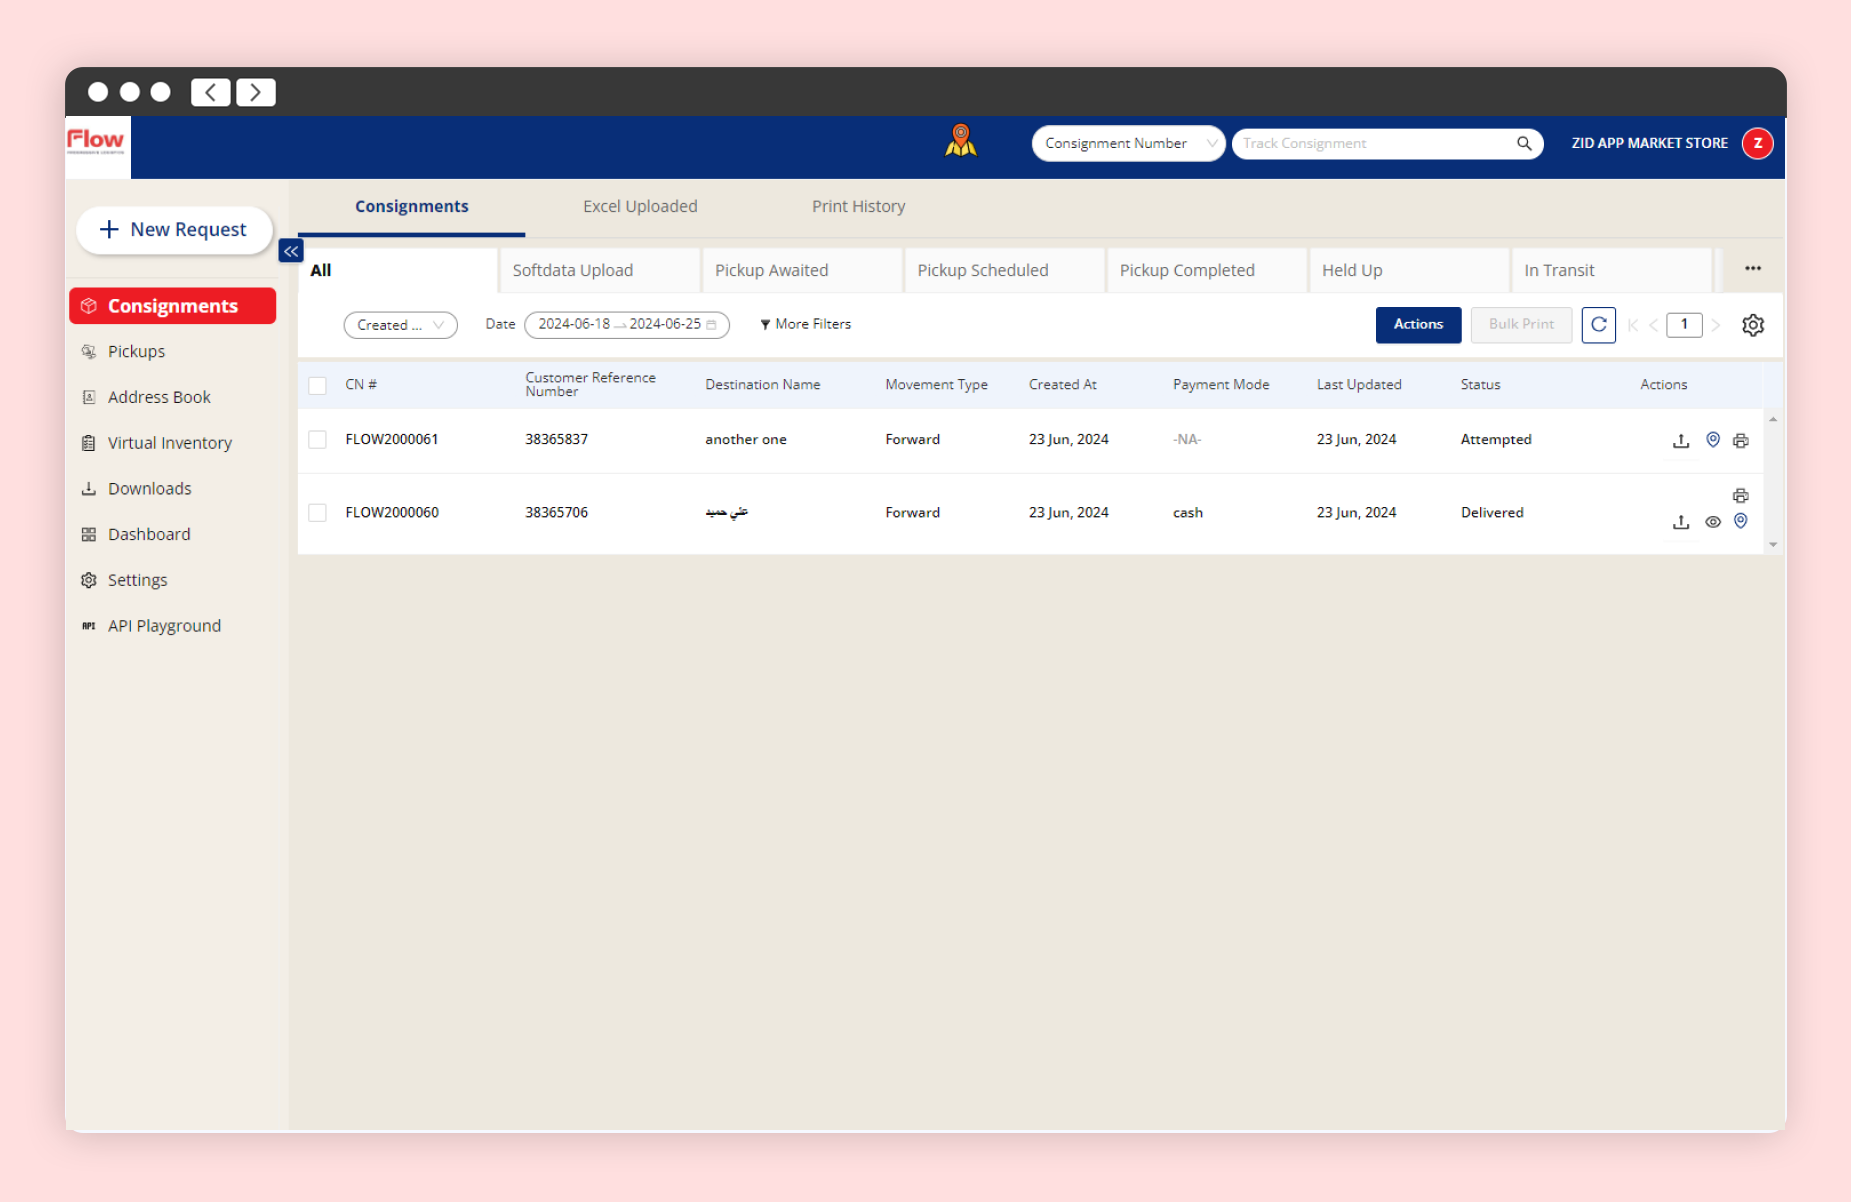Print consignment FLOW2000061 label

click(1740, 440)
